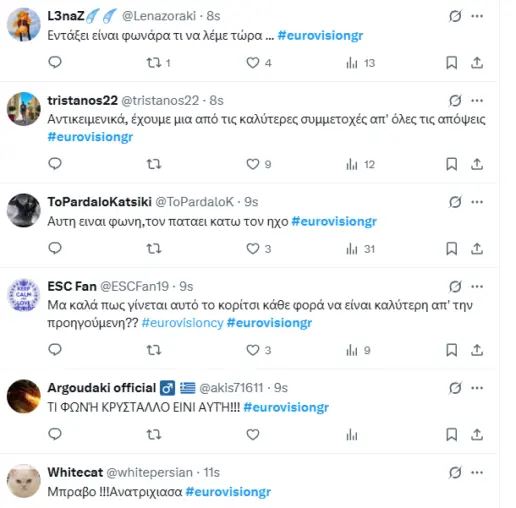Open the tristanos22 profile picture
This screenshot has height=508, width=516.
[24, 109]
